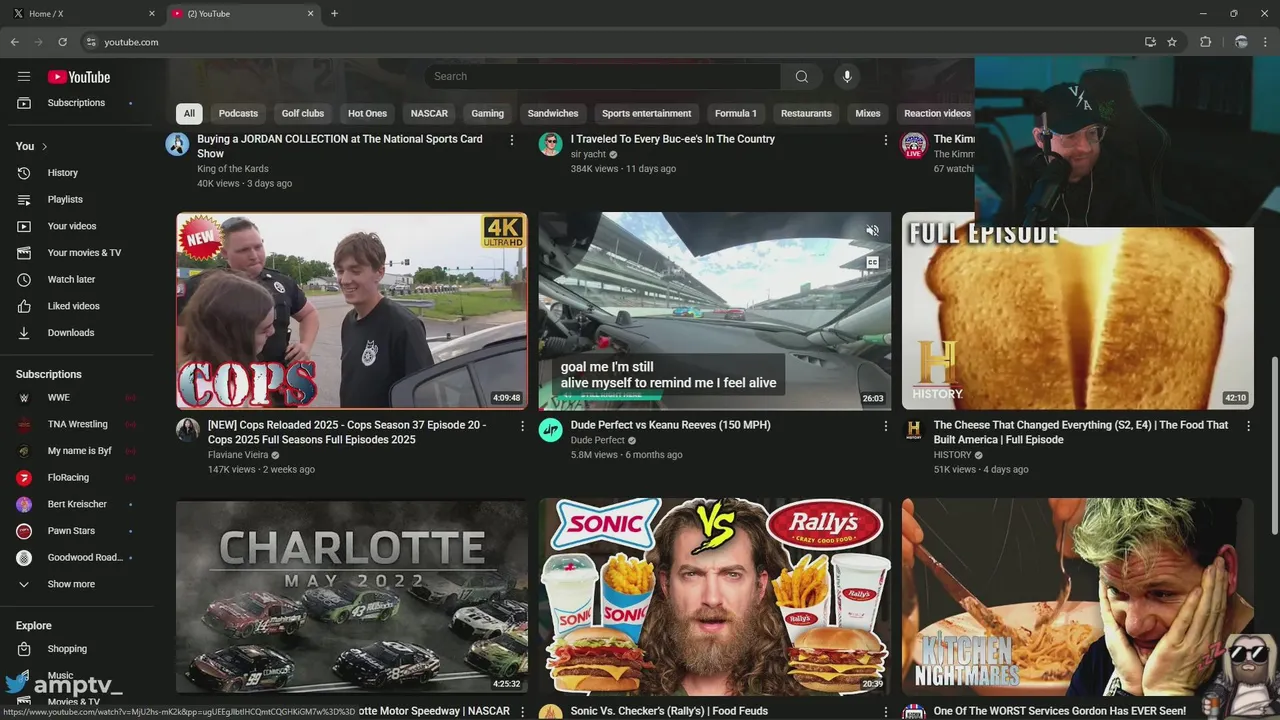Play the Charlotte May 2022 thumbnail
The height and width of the screenshot is (720, 1280).
[x=352, y=596]
